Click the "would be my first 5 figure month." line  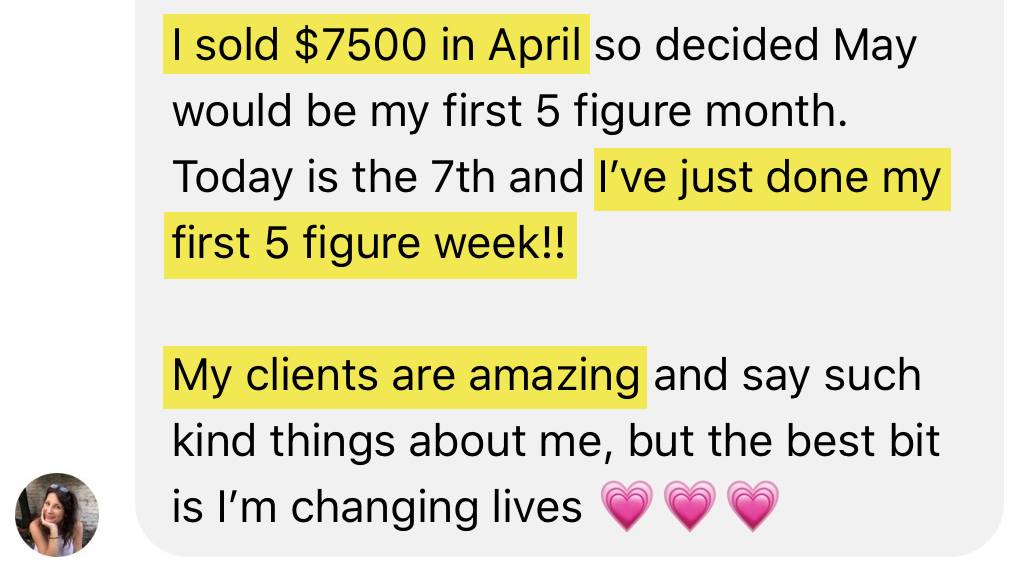click(x=509, y=111)
